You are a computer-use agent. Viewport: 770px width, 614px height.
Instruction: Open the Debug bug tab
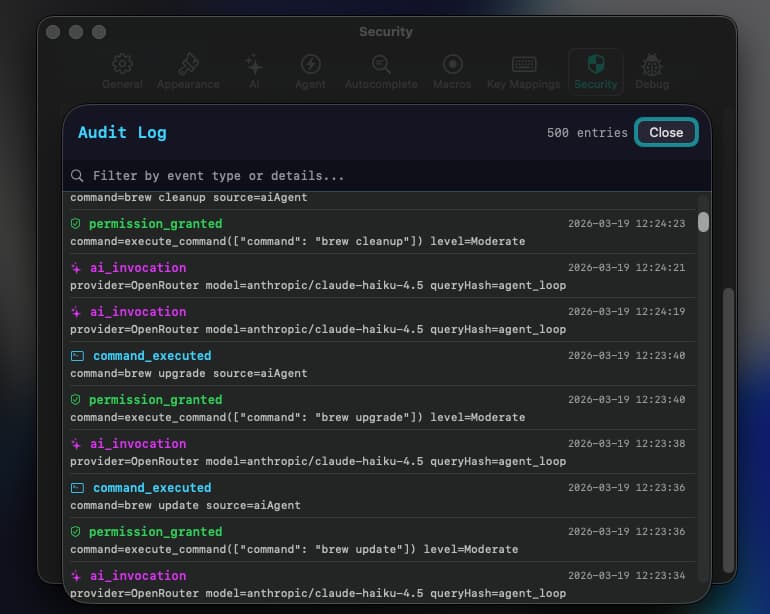point(652,72)
